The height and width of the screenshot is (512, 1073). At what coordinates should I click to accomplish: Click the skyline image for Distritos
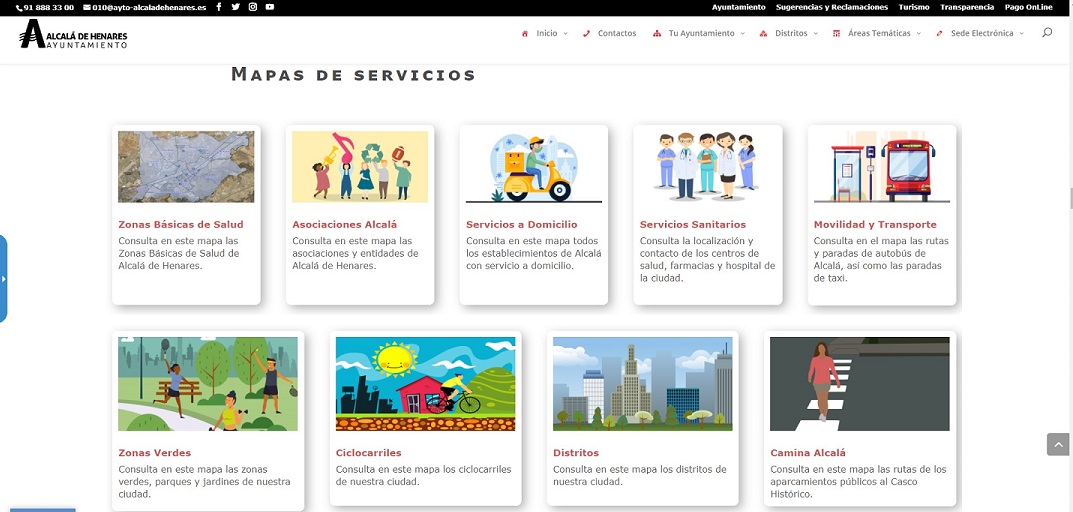[x=643, y=384]
